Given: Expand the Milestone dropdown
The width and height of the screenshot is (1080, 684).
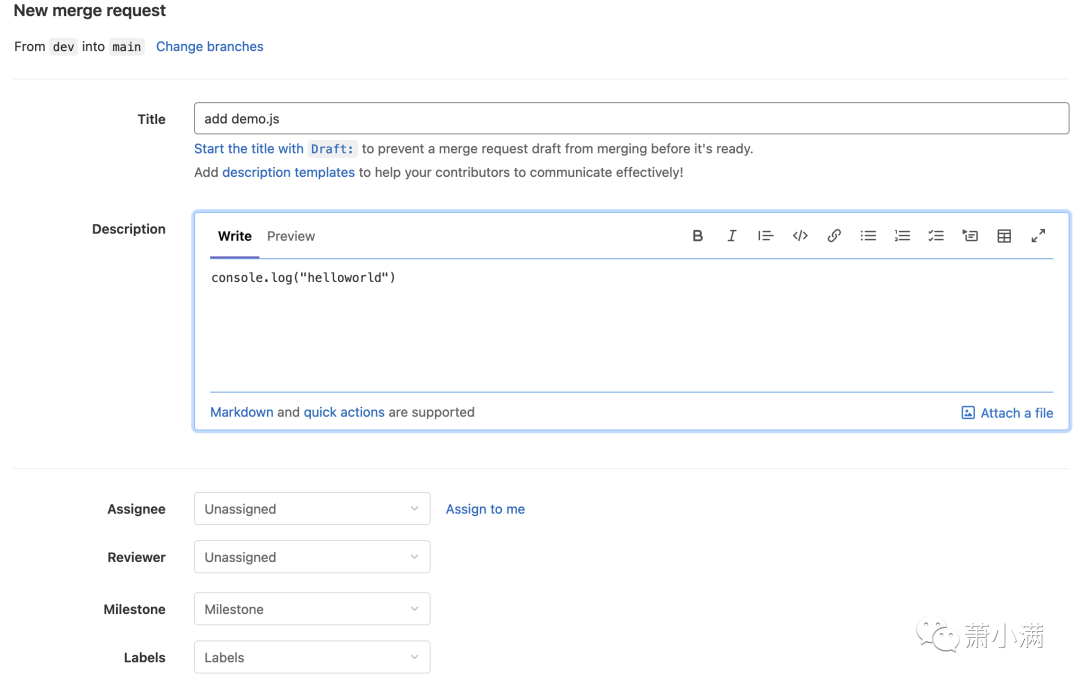Looking at the screenshot, I should (312, 609).
